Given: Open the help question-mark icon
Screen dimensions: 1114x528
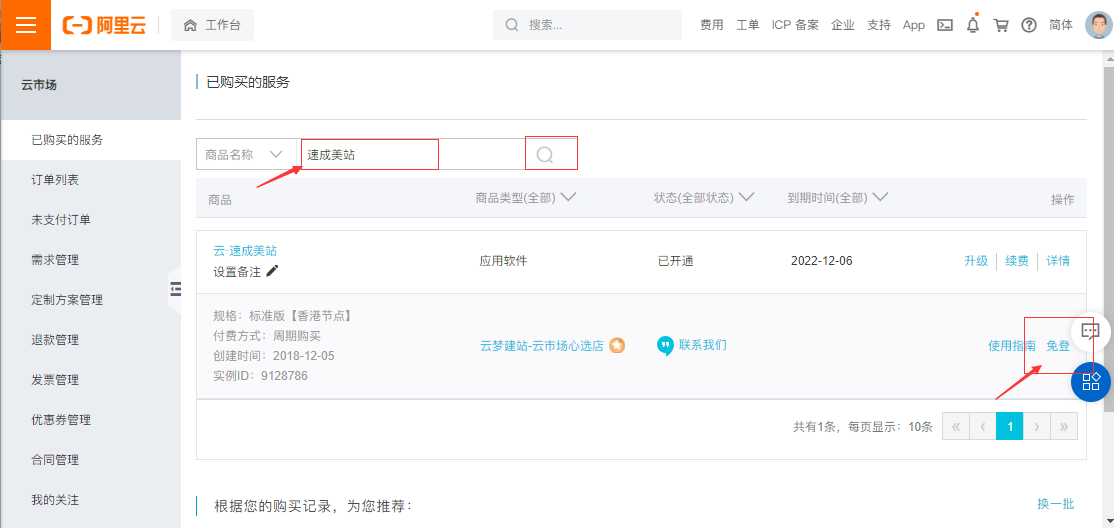Looking at the screenshot, I should tap(1029, 25).
